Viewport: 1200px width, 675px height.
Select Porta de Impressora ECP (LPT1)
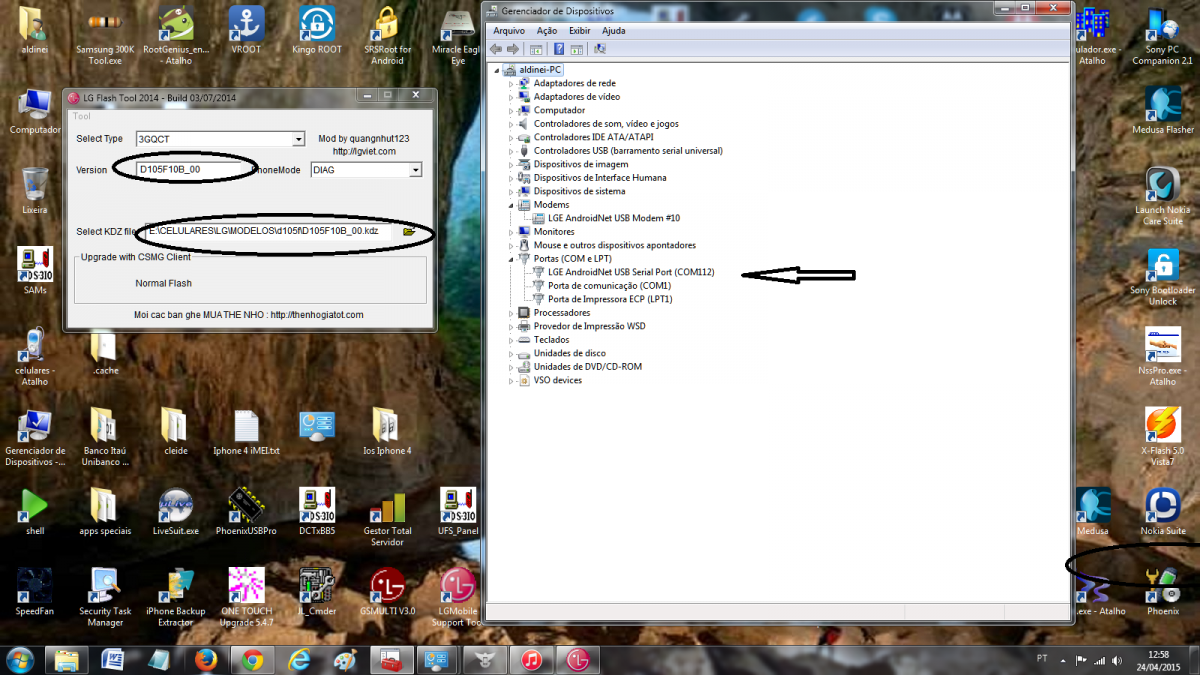click(x=610, y=299)
